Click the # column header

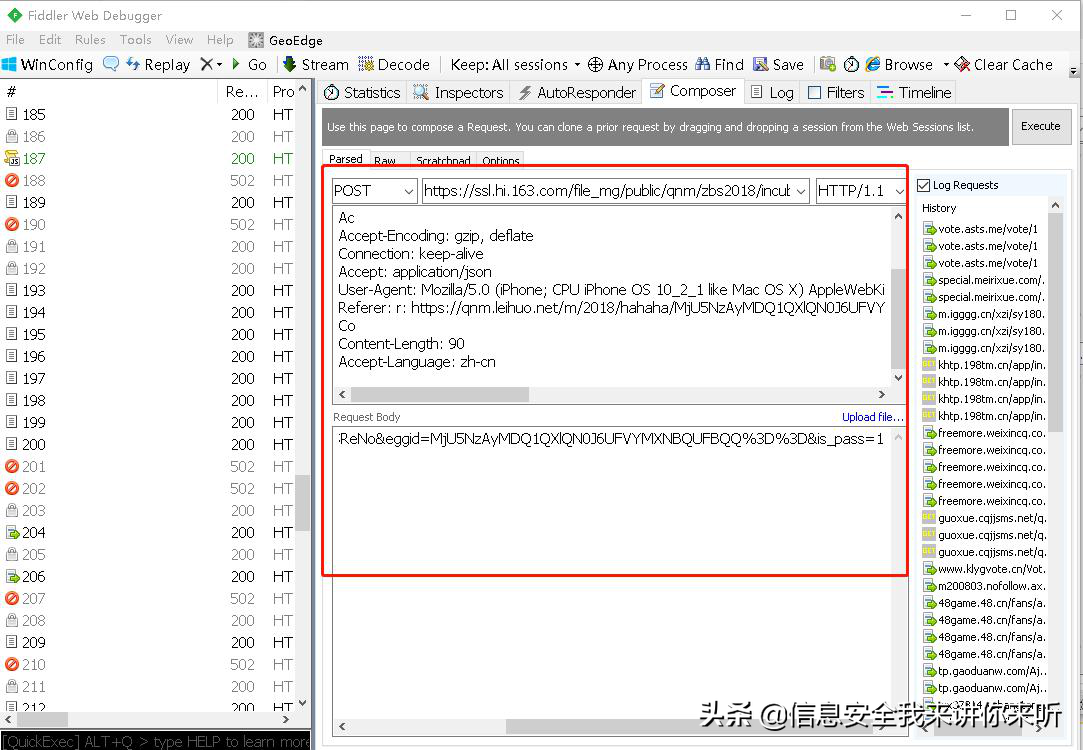[109, 91]
